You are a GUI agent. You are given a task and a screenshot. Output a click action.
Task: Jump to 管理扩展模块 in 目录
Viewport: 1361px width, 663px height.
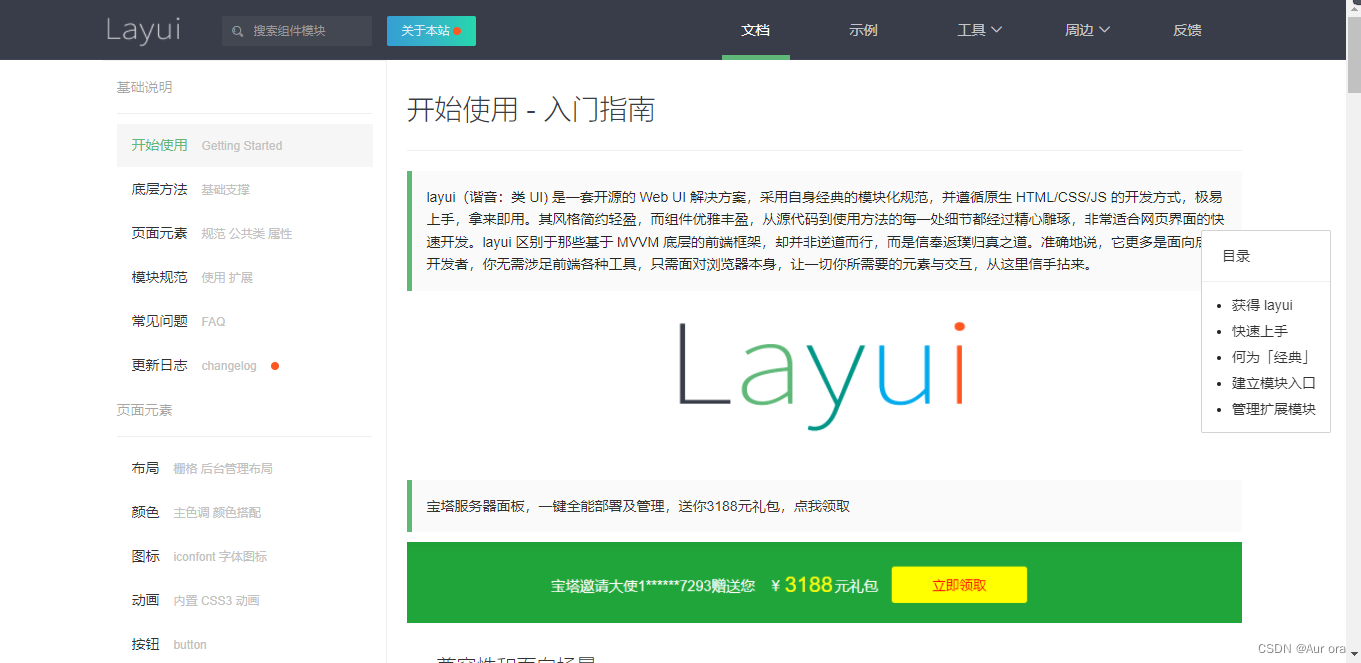1274,409
